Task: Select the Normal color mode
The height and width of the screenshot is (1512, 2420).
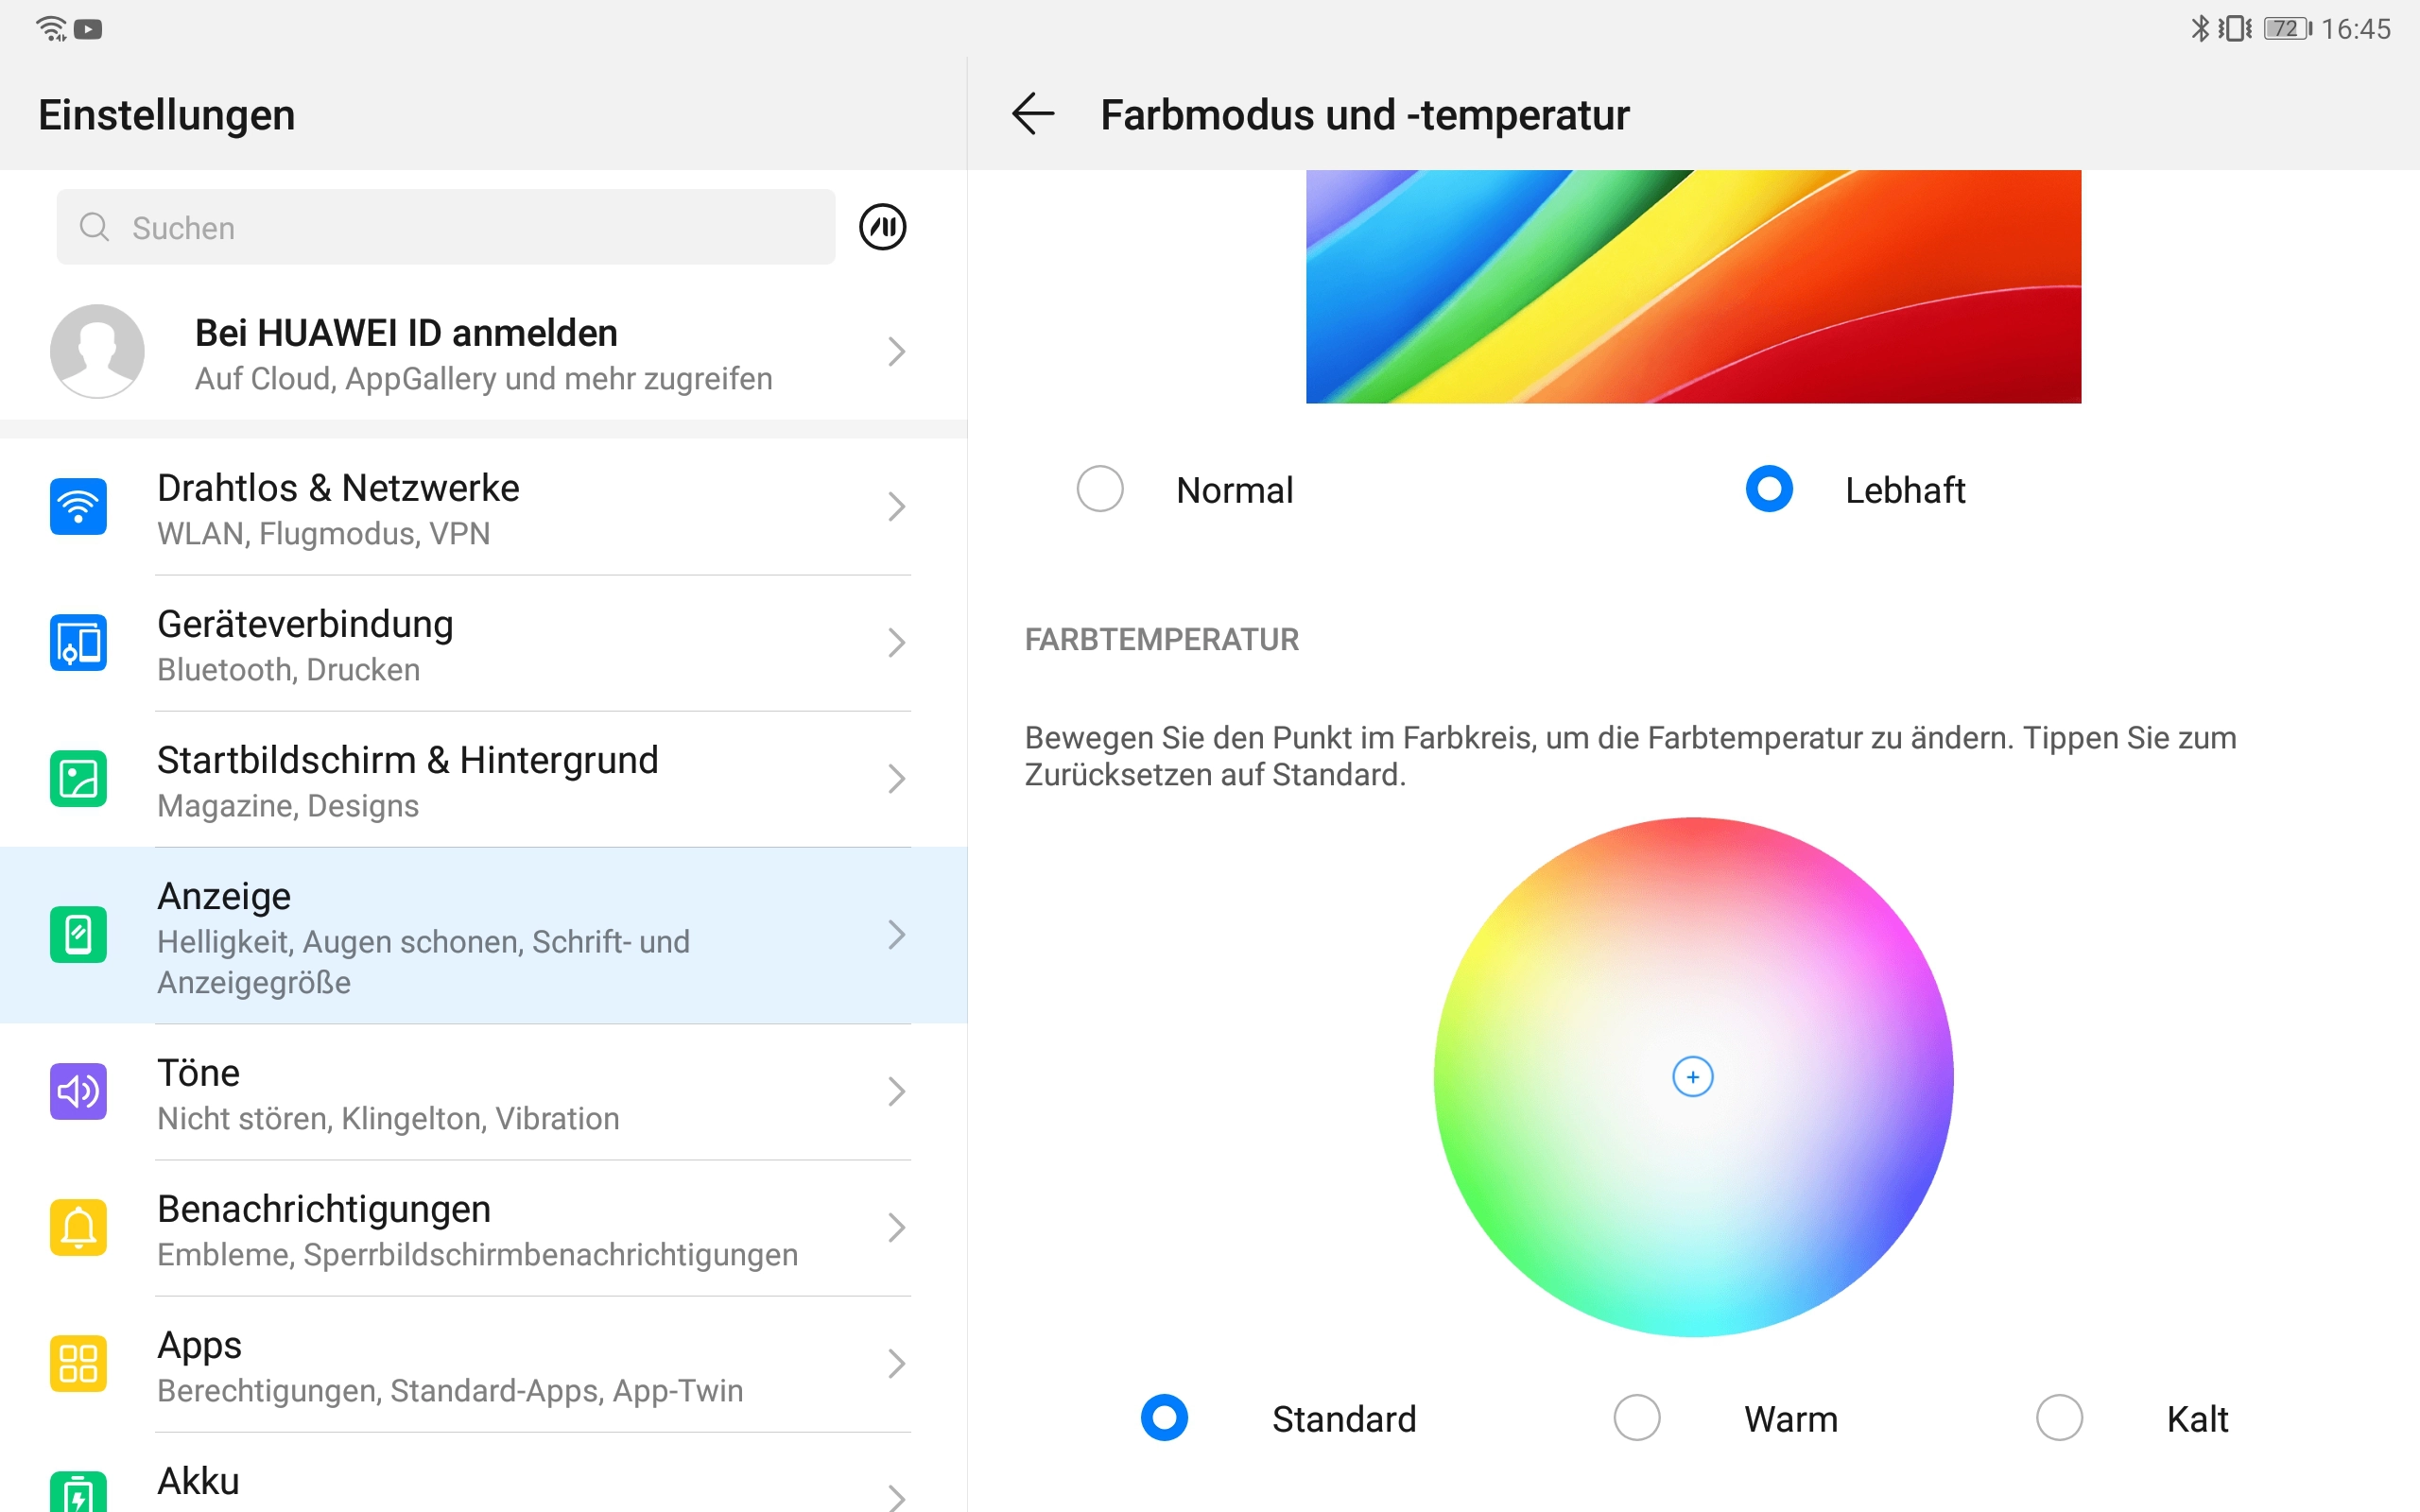Action: click(1100, 489)
